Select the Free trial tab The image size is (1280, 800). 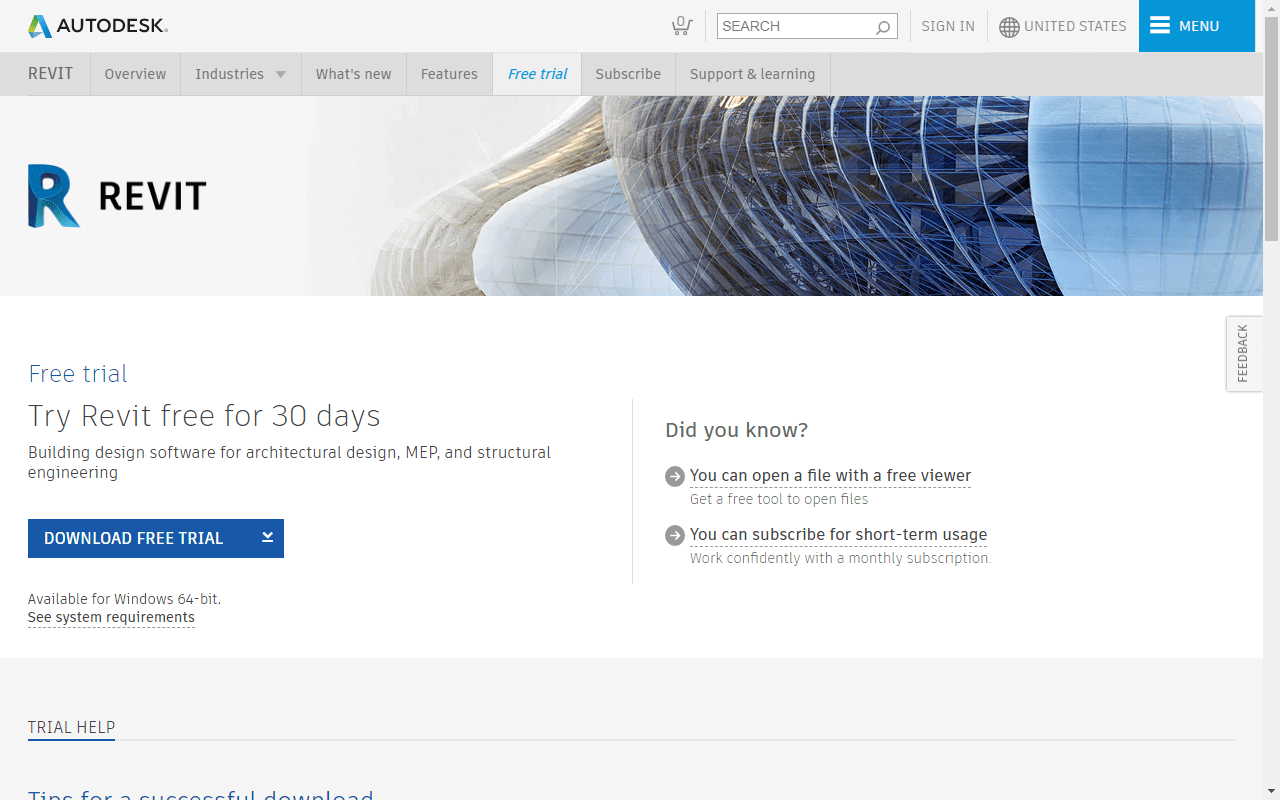pyautogui.click(x=537, y=74)
